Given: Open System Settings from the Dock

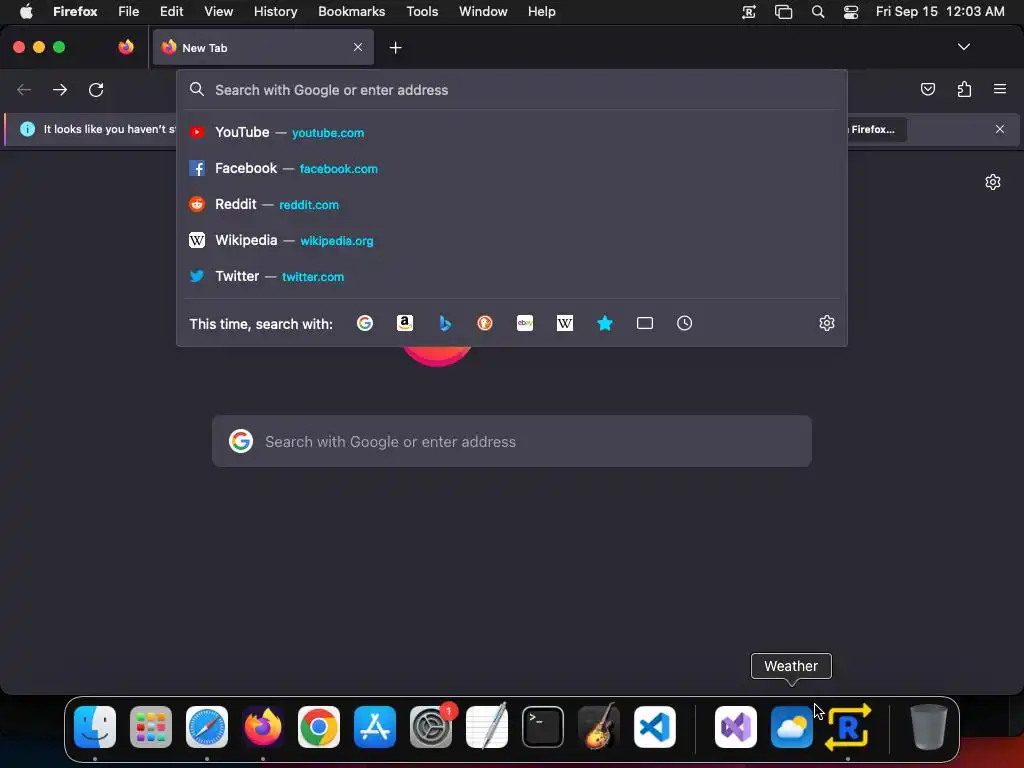Looking at the screenshot, I should tap(431, 727).
